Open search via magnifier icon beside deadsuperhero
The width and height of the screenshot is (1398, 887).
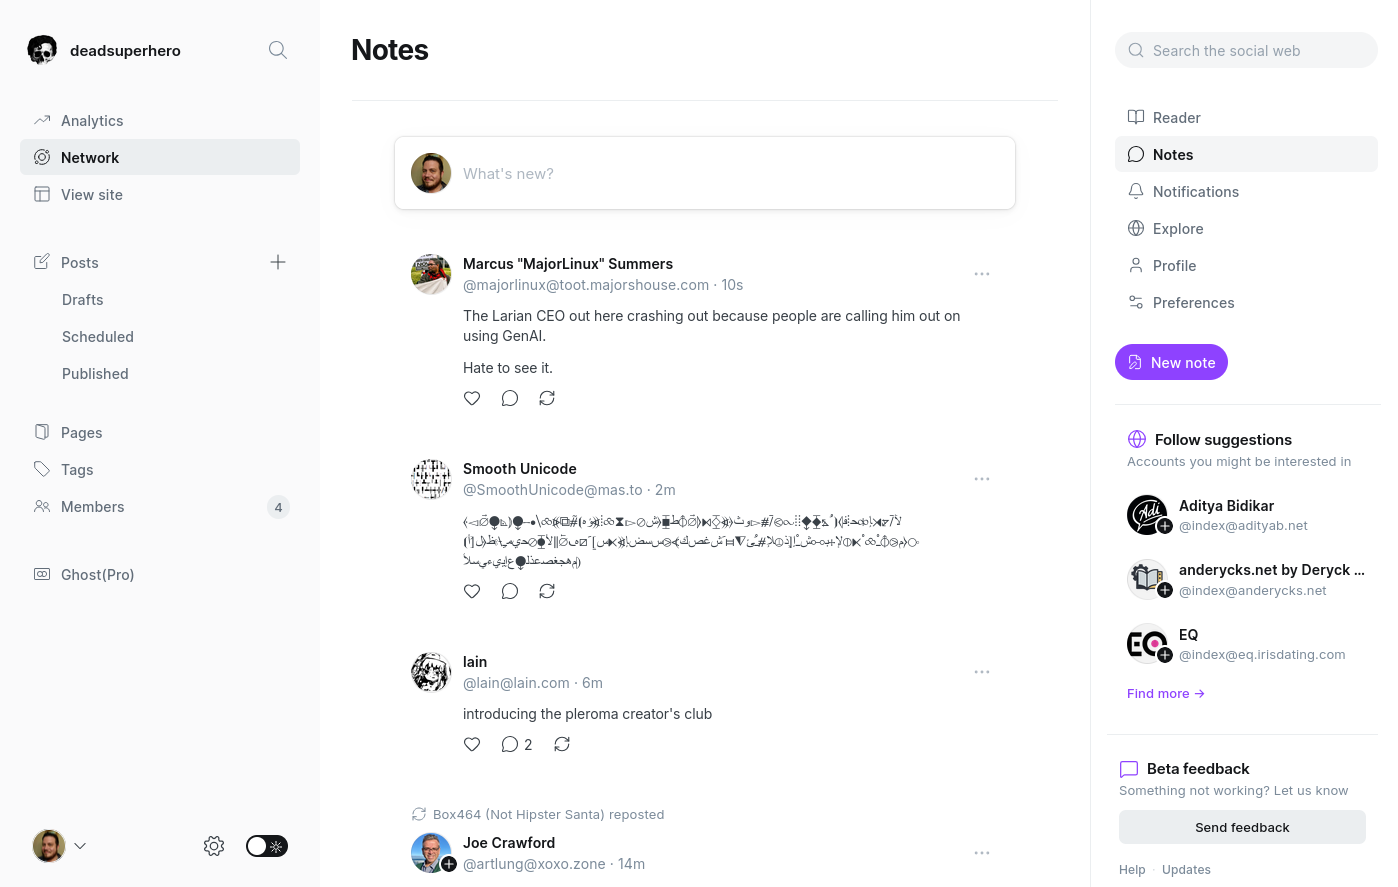[278, 50]
